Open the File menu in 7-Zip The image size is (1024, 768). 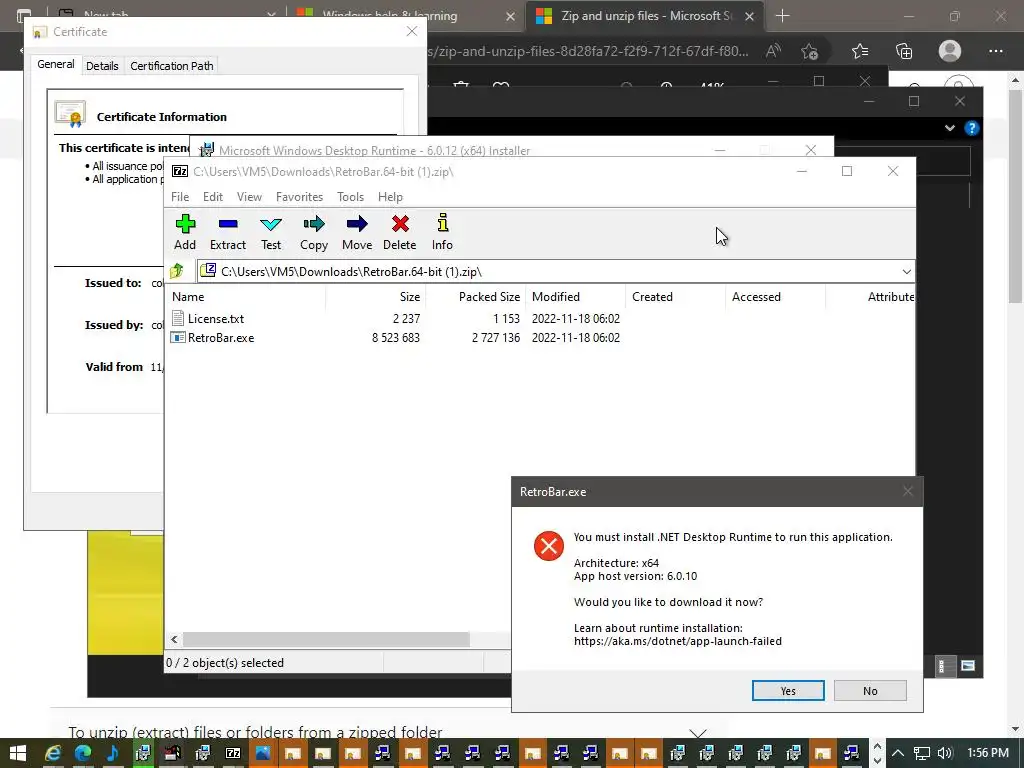180,197
